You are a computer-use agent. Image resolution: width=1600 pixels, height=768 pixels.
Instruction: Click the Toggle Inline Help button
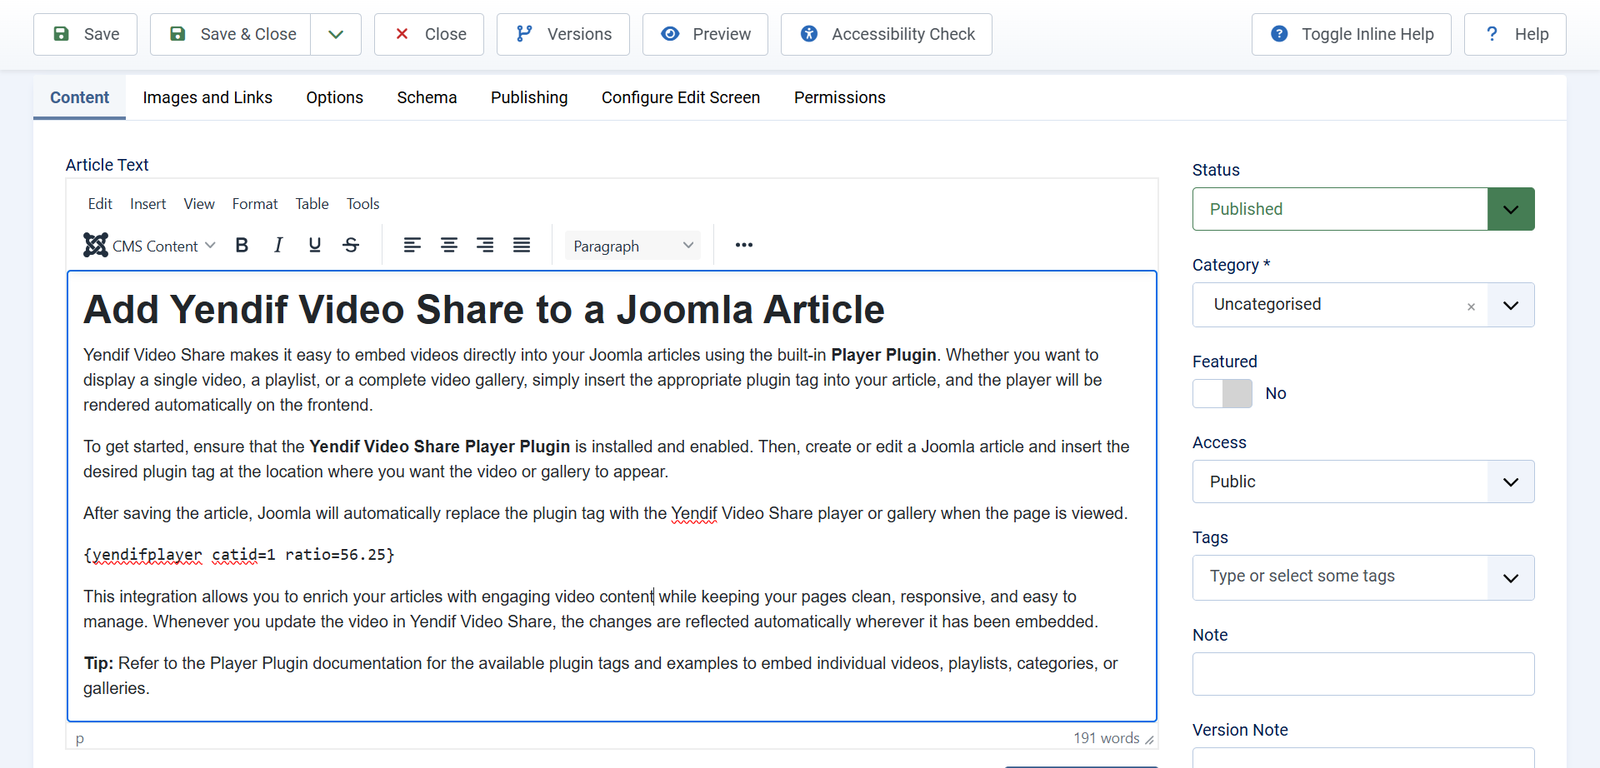(x=1351, y=34)
